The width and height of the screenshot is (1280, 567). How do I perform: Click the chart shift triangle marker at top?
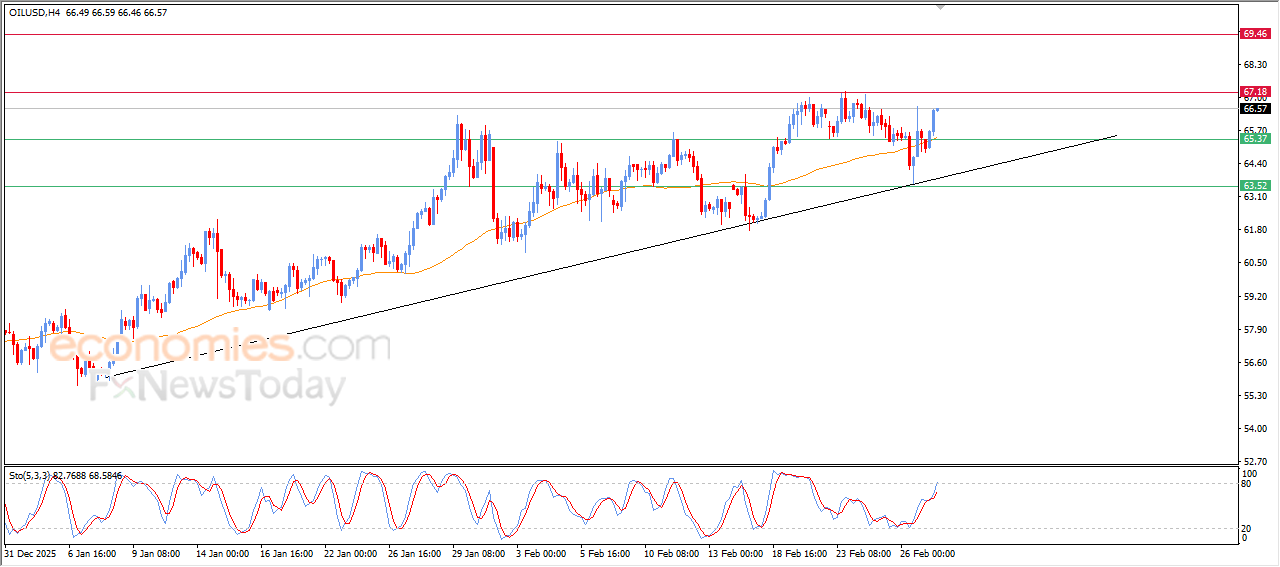tap(940, 6)
